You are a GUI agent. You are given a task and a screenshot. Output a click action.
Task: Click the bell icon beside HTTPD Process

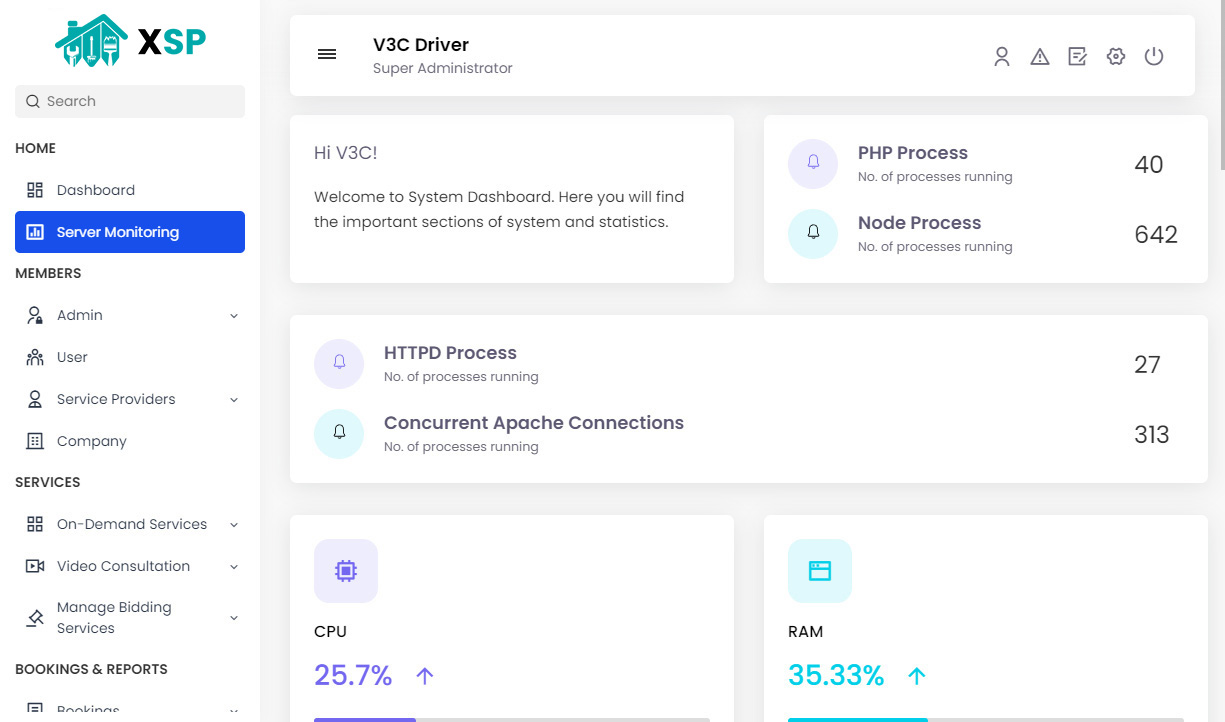(339, 363)
